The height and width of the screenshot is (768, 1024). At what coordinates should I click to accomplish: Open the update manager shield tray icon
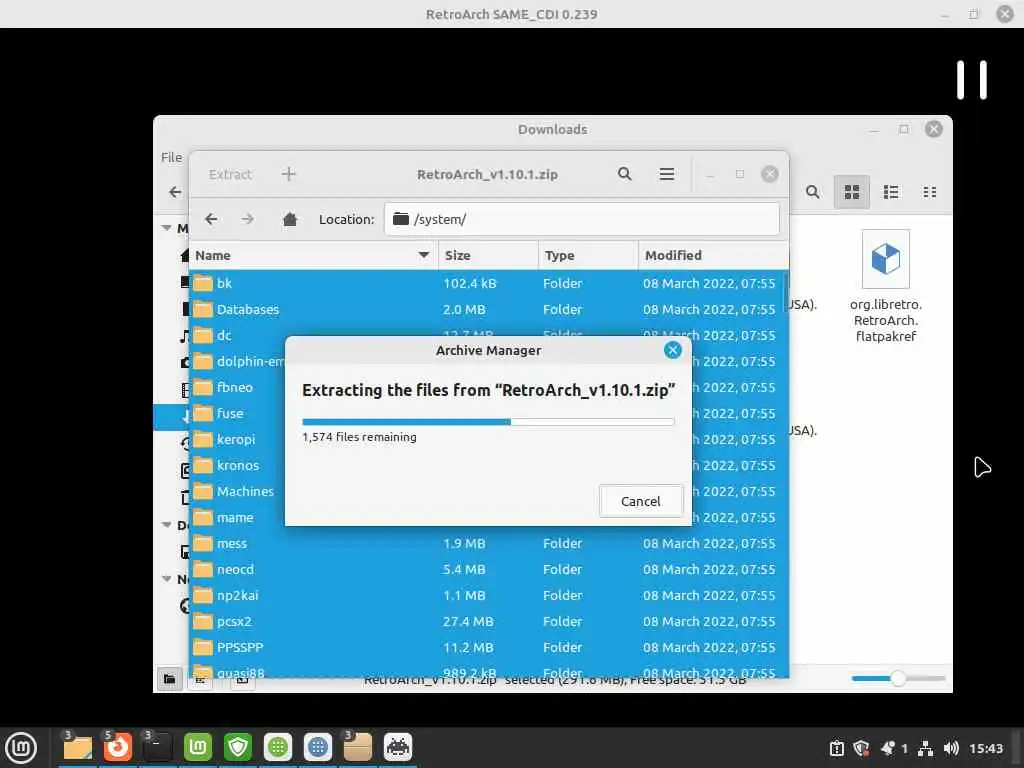click(x=861, y=748)
